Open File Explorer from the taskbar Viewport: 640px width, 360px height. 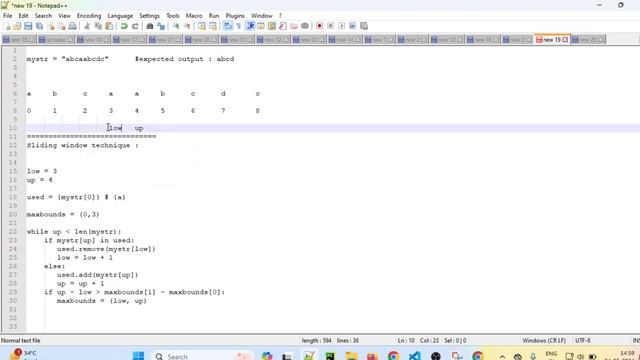tap(351, 356)
